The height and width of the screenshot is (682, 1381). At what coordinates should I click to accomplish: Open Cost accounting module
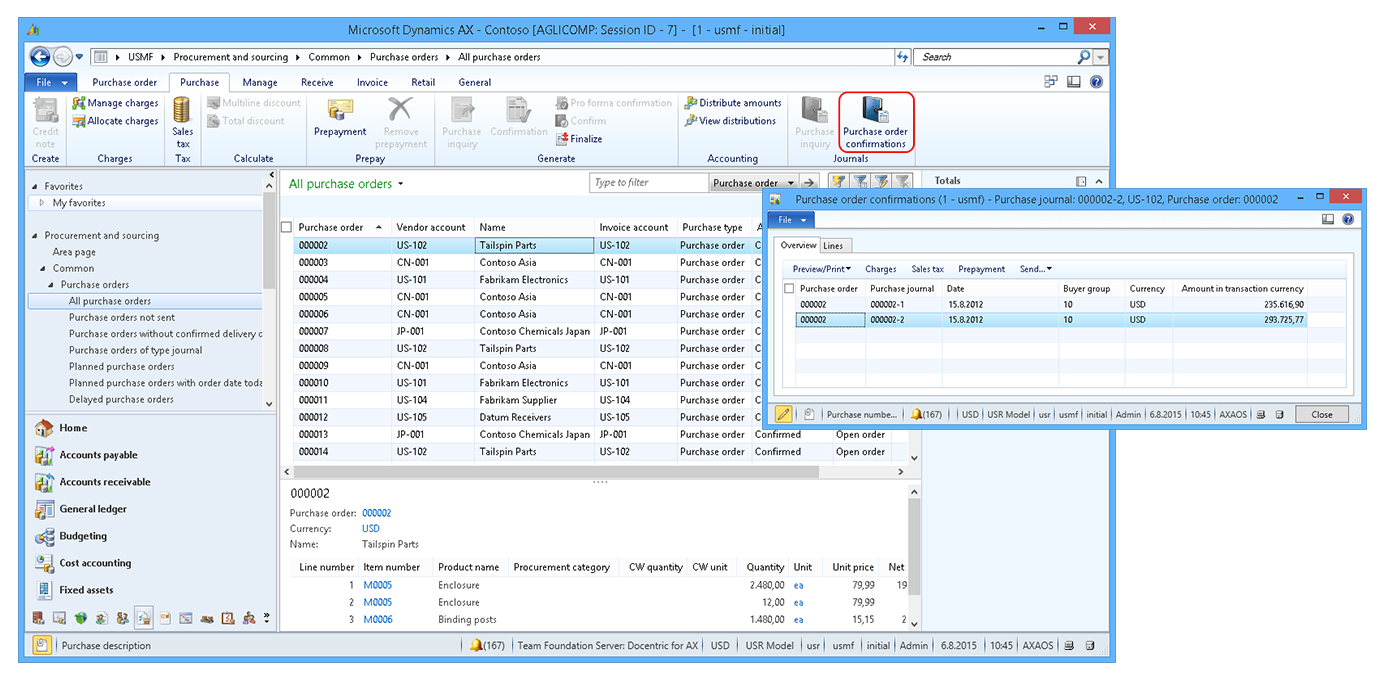click(x=83, y=563)
